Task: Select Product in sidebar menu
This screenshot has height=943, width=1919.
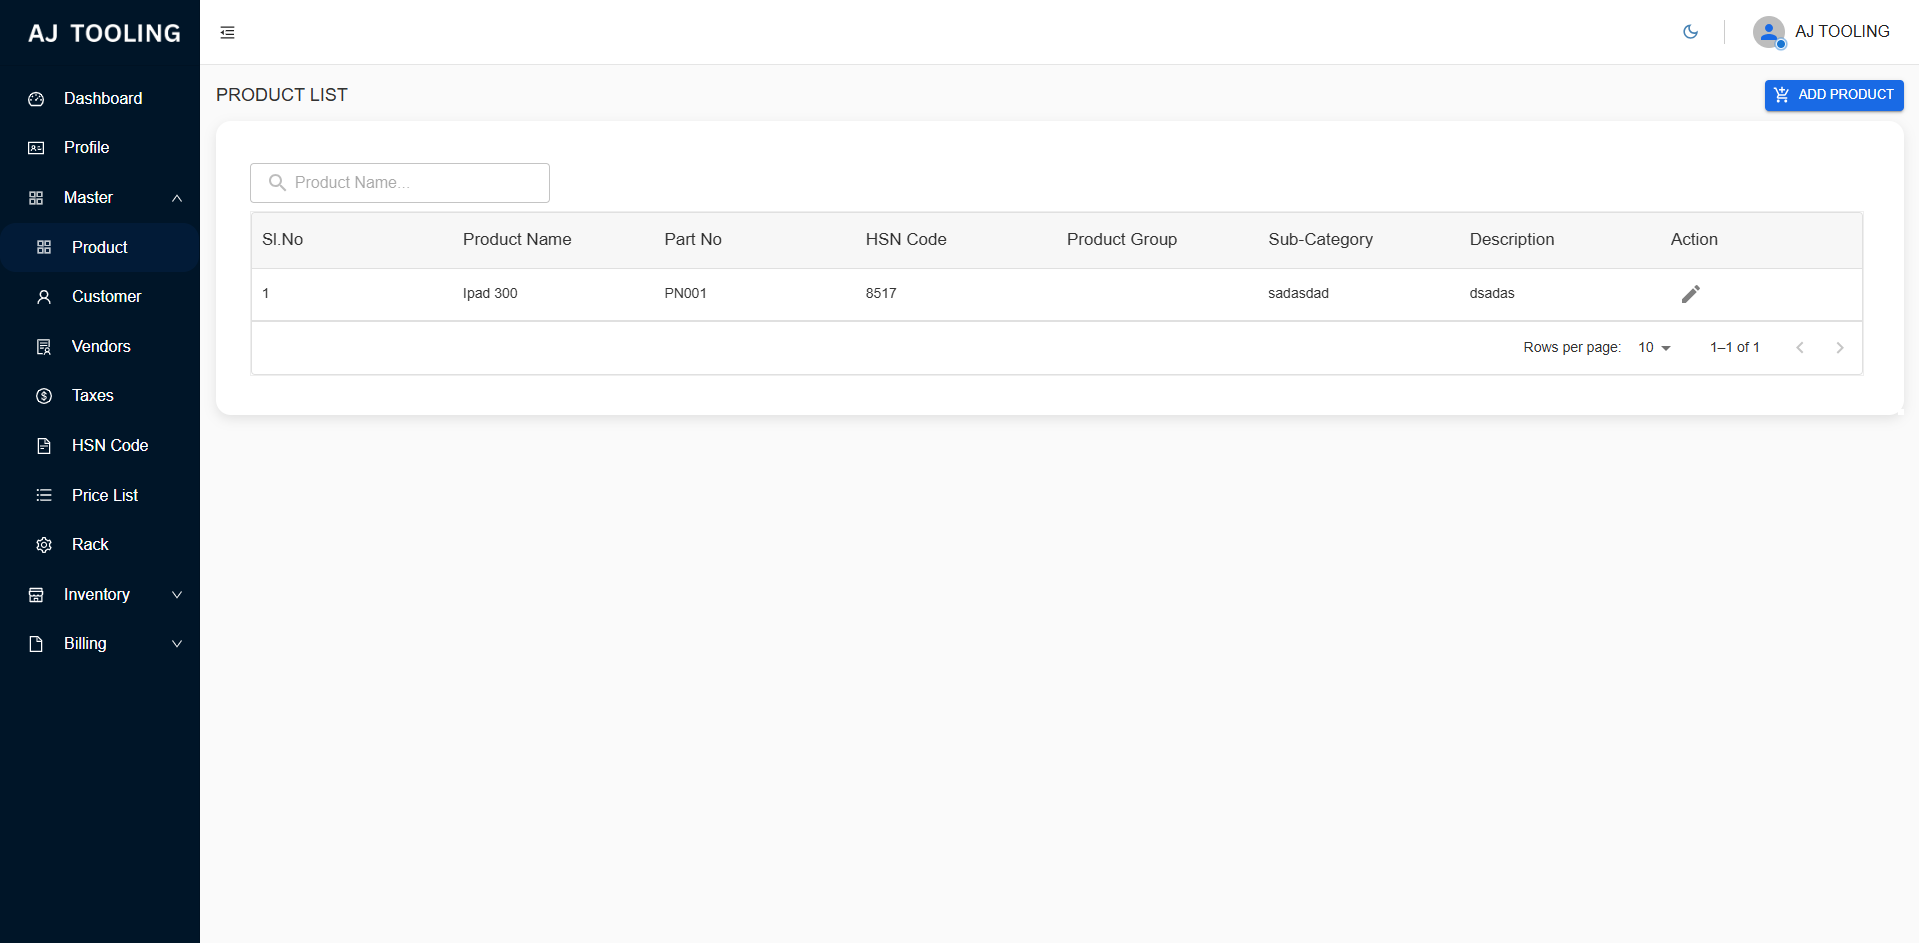Action: tap(100, 247)
